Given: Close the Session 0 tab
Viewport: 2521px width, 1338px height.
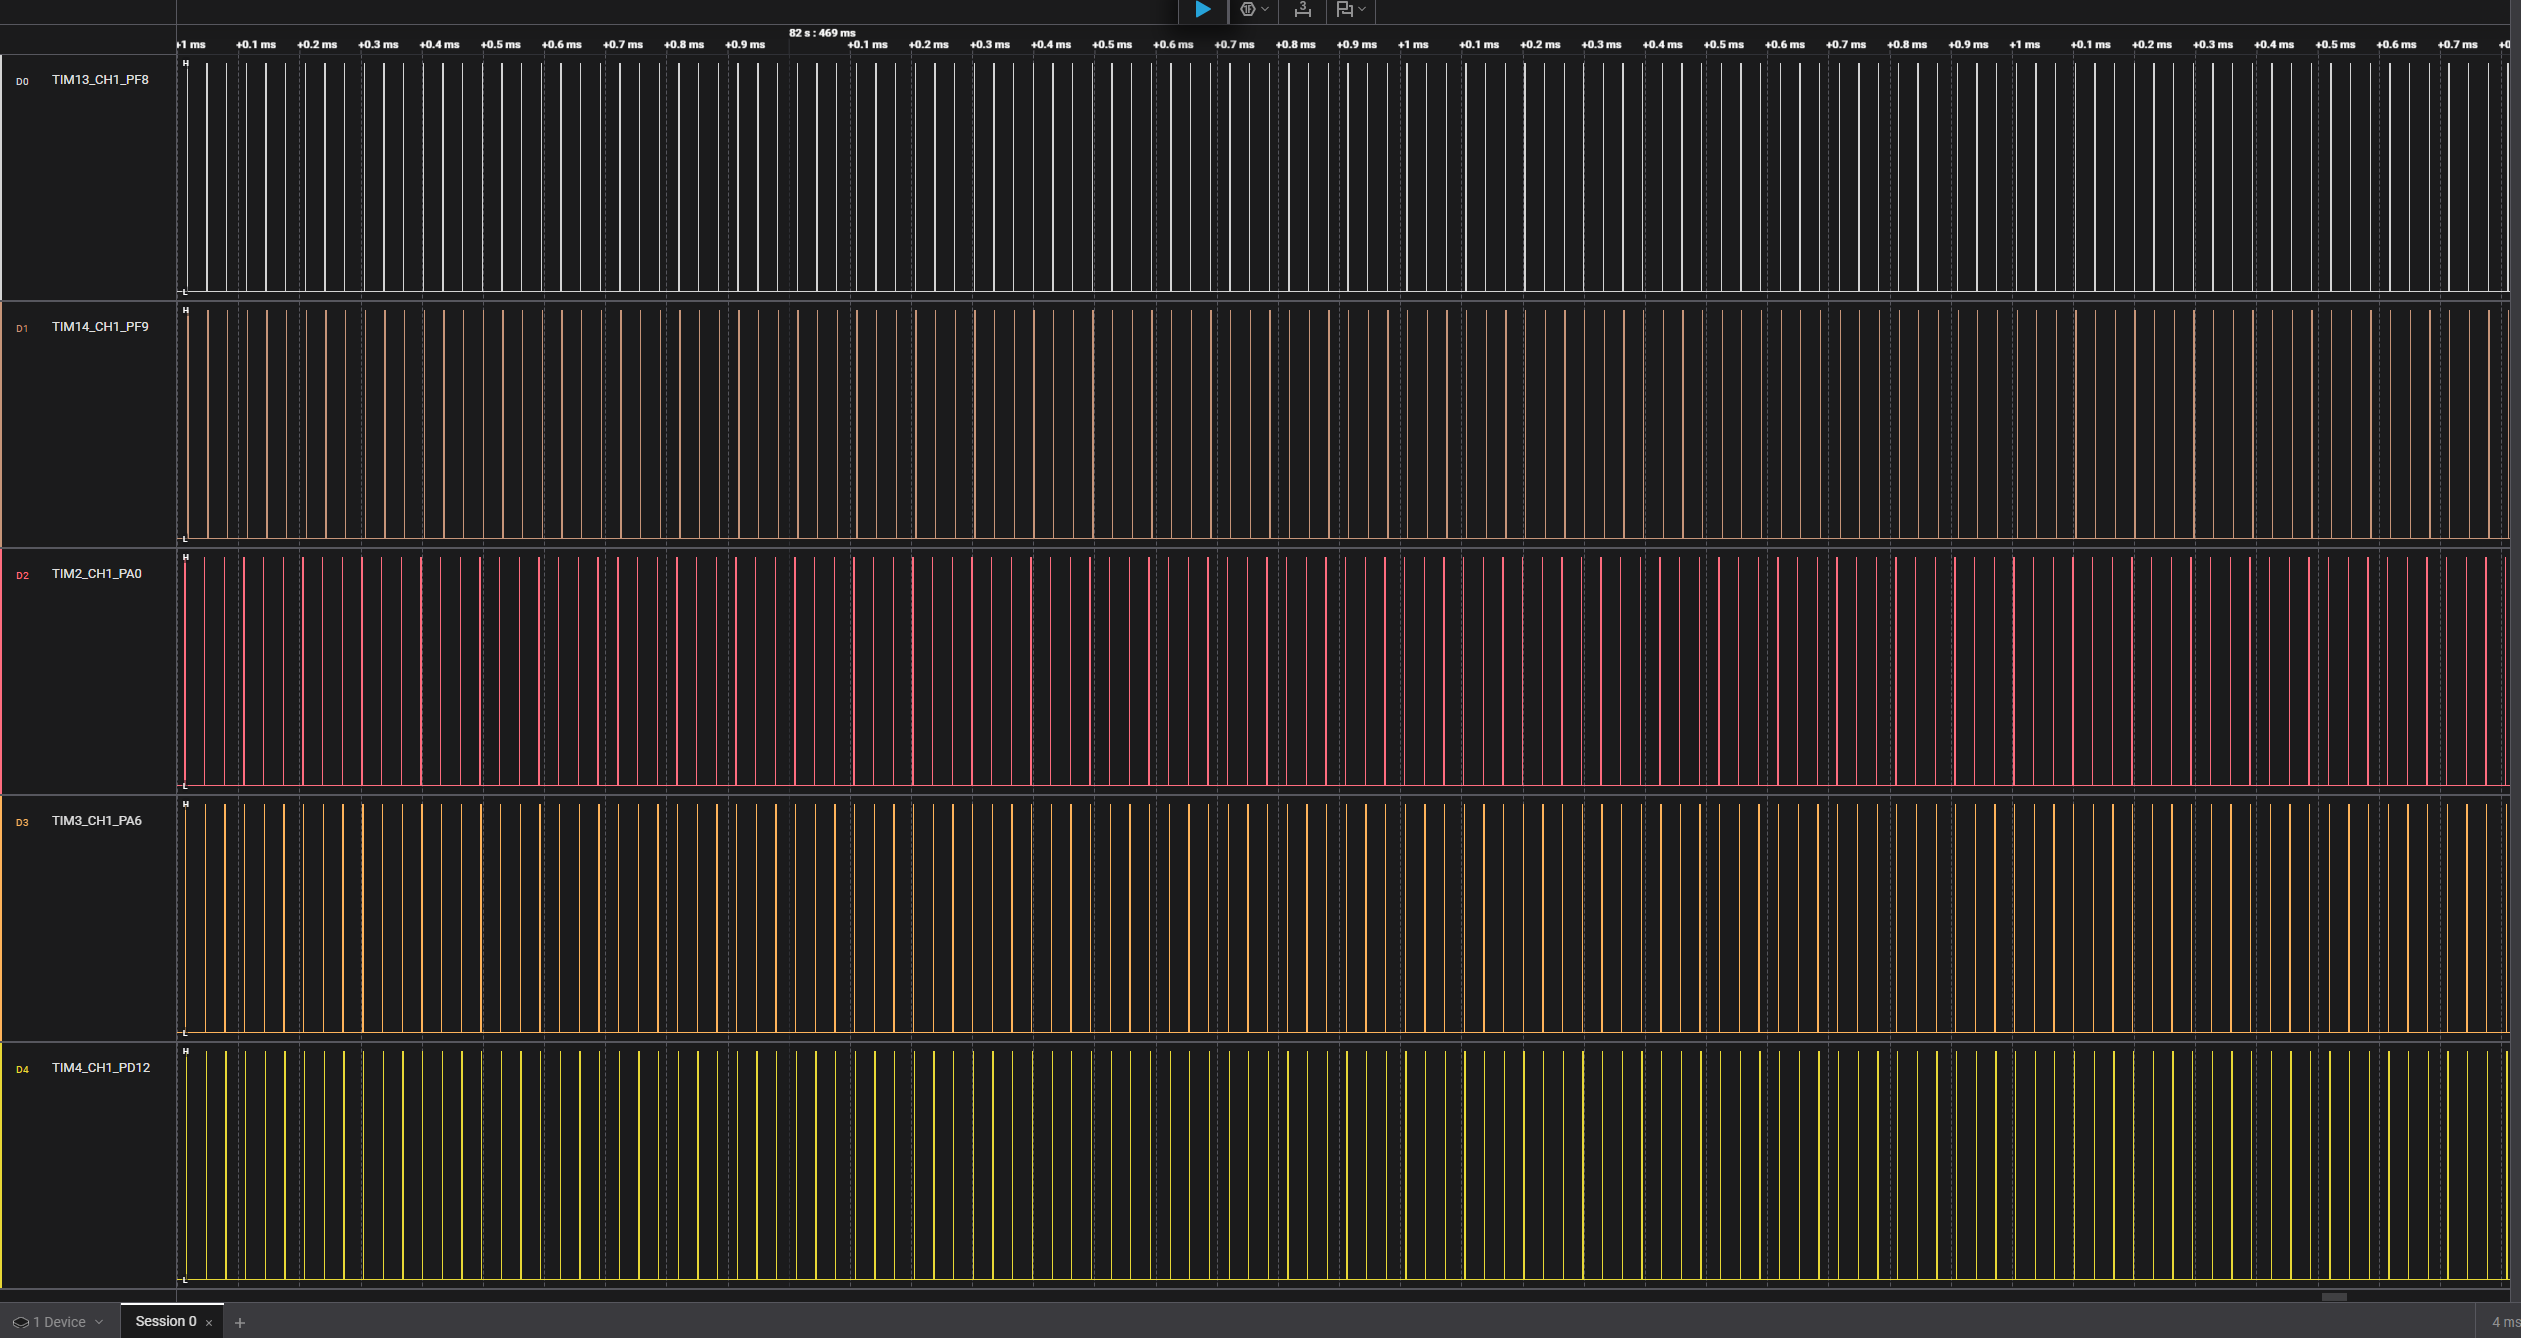Looking at the screenshot, I should click(x=209, y=1322).
